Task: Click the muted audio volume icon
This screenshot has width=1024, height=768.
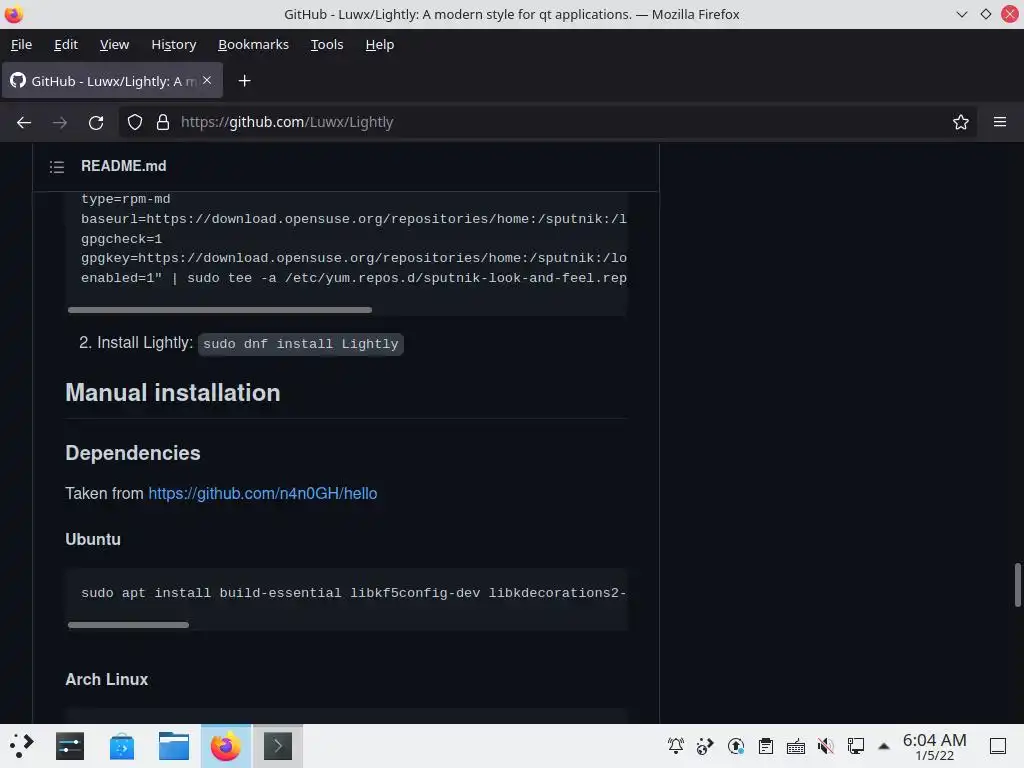Action: [x=825, y=746]
